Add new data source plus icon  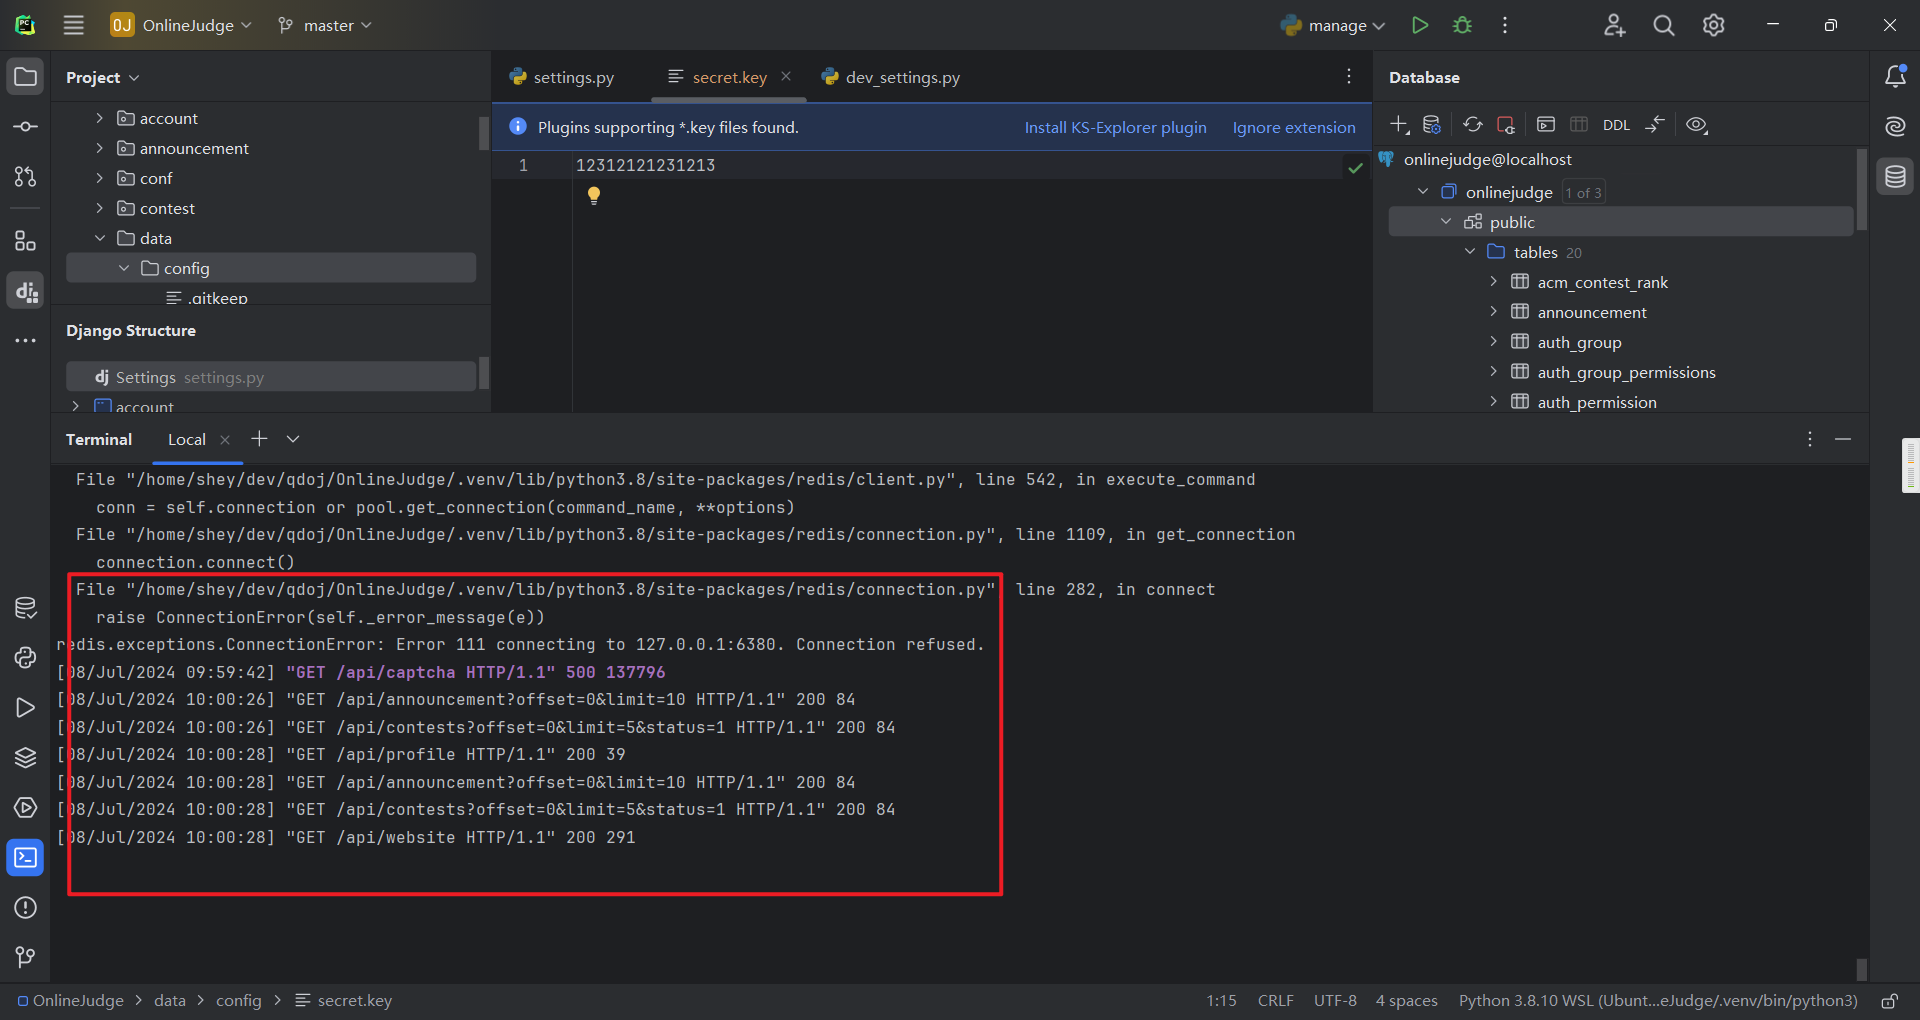click(x=1399, y=125)
